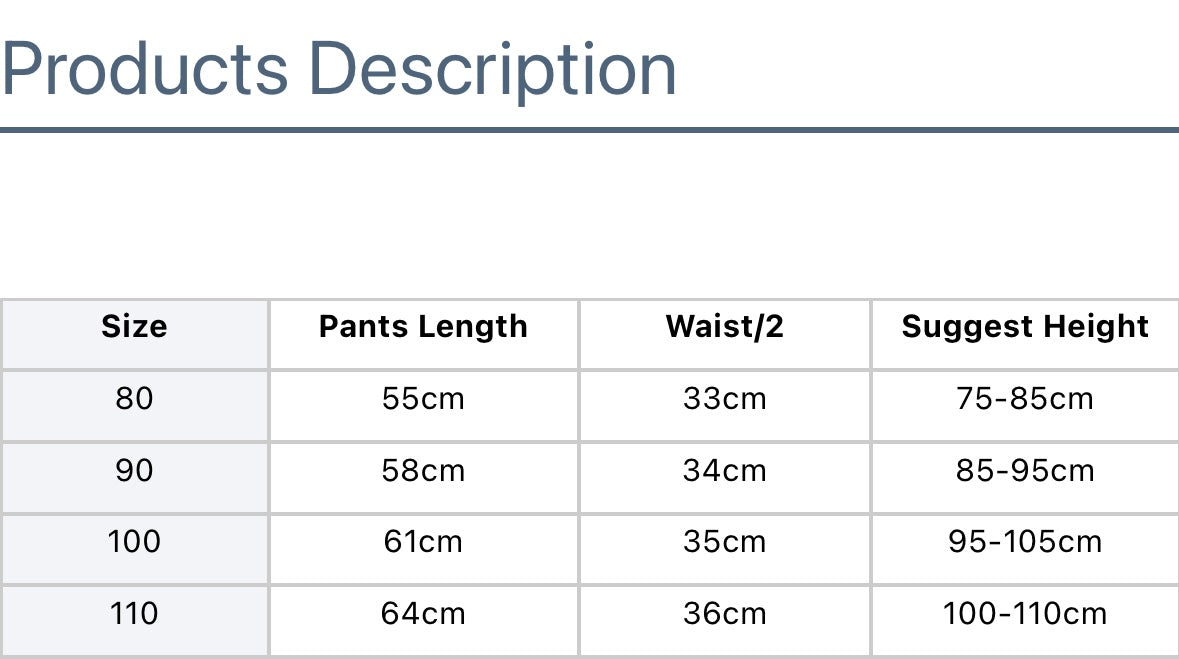Select the size 100 cell

(134, 542)
